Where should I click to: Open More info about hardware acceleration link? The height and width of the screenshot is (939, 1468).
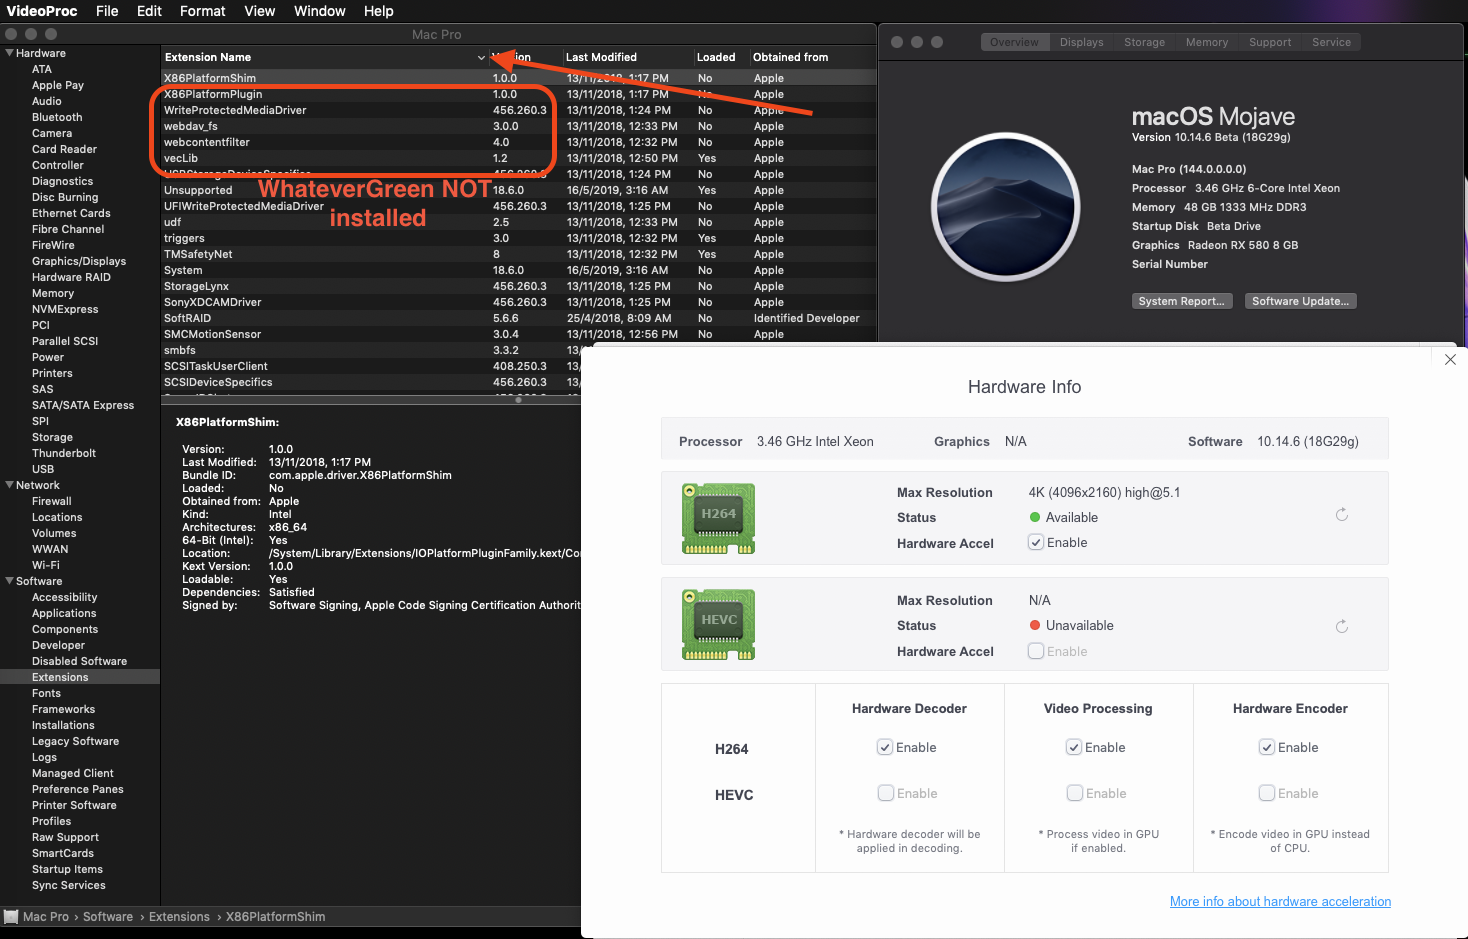click(1280, 901)
